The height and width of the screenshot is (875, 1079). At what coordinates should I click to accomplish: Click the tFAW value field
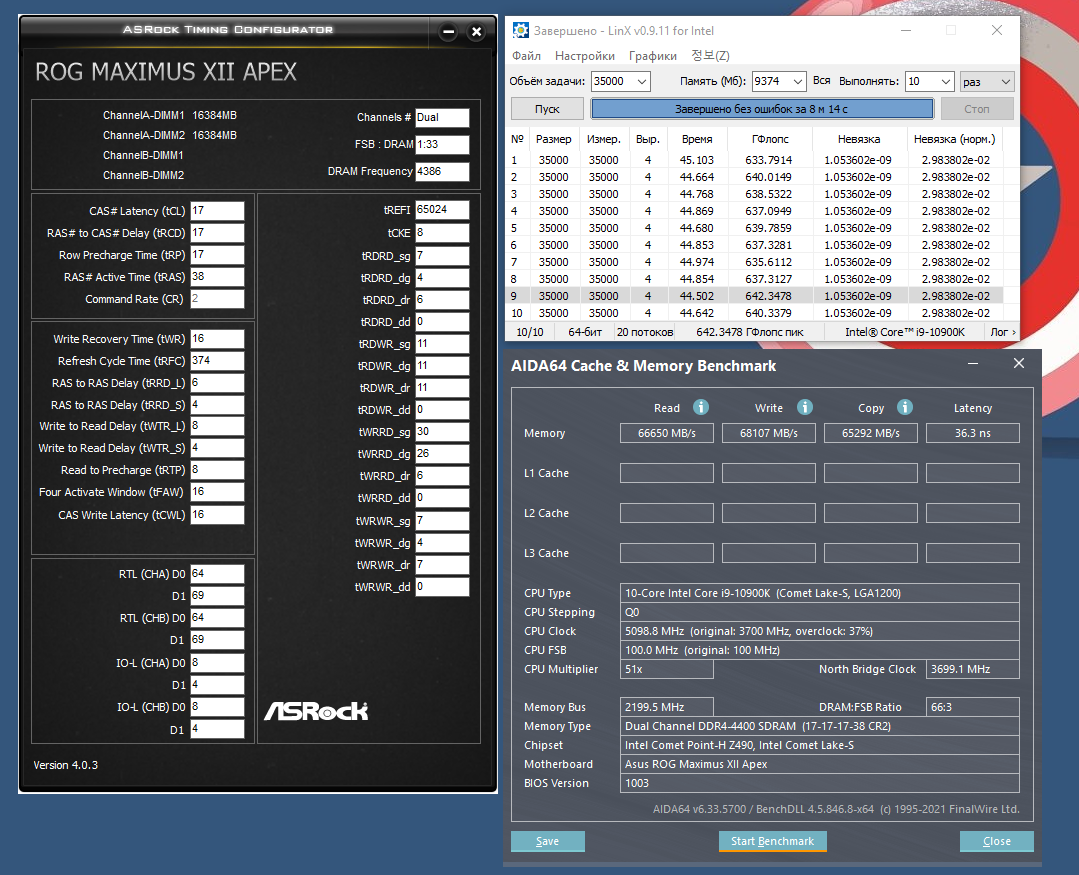coord(217,491)
